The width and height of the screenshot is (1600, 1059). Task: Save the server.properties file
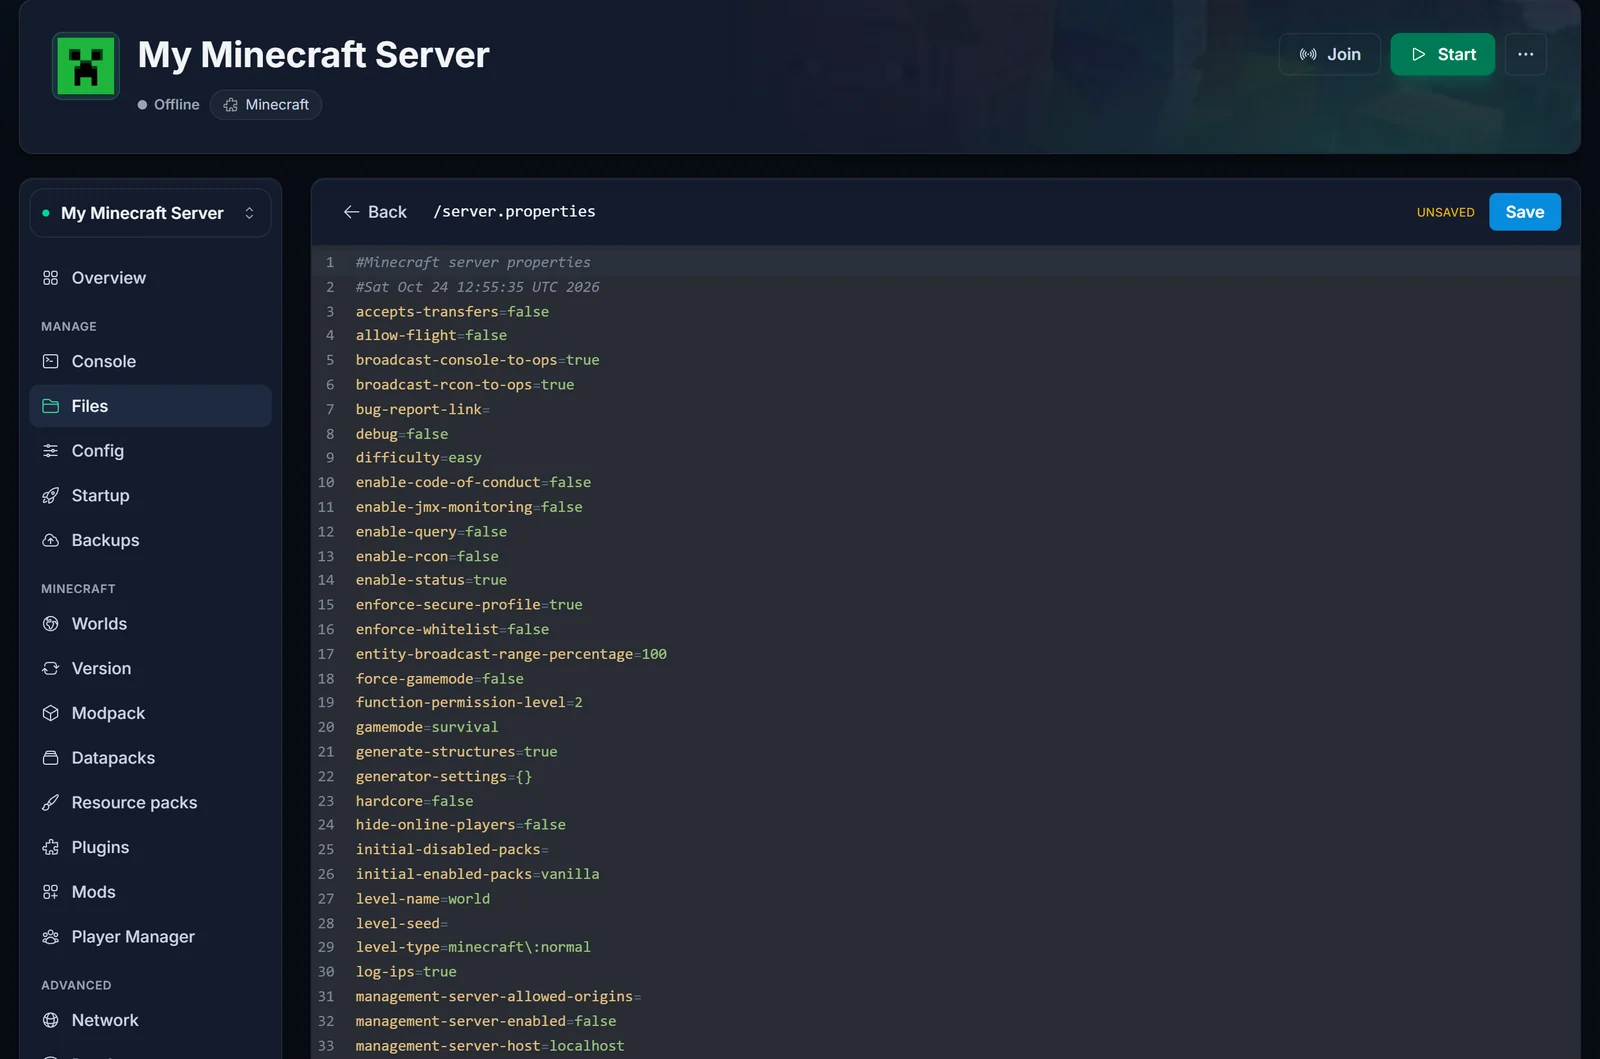[x=1524, y=212]
